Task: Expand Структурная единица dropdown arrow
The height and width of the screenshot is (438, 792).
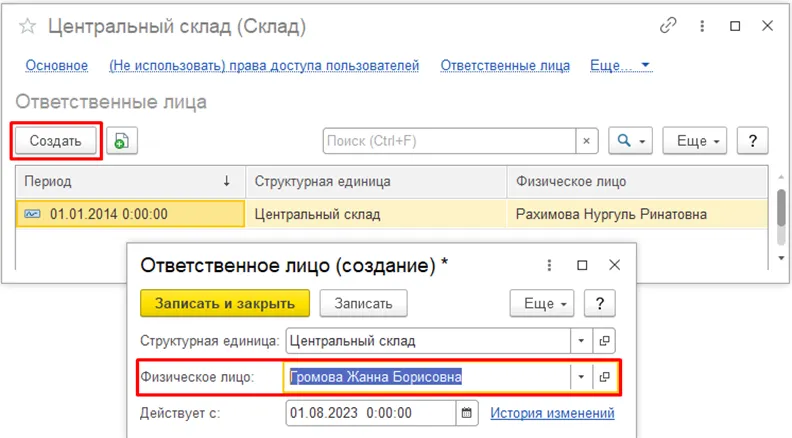Action: pyautogui.click(x=581, y=340)
